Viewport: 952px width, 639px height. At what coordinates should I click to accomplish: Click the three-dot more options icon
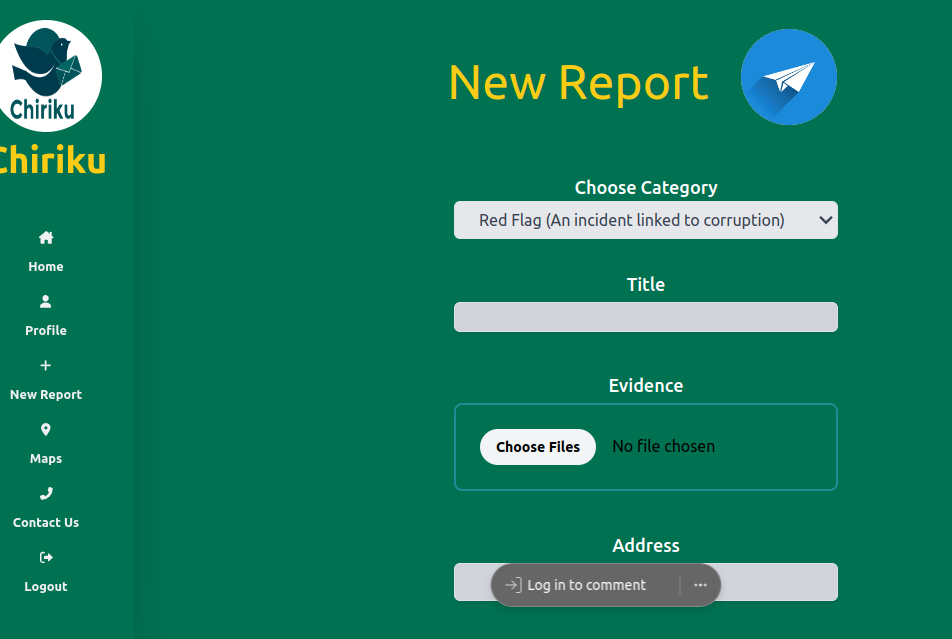[700, 585]
